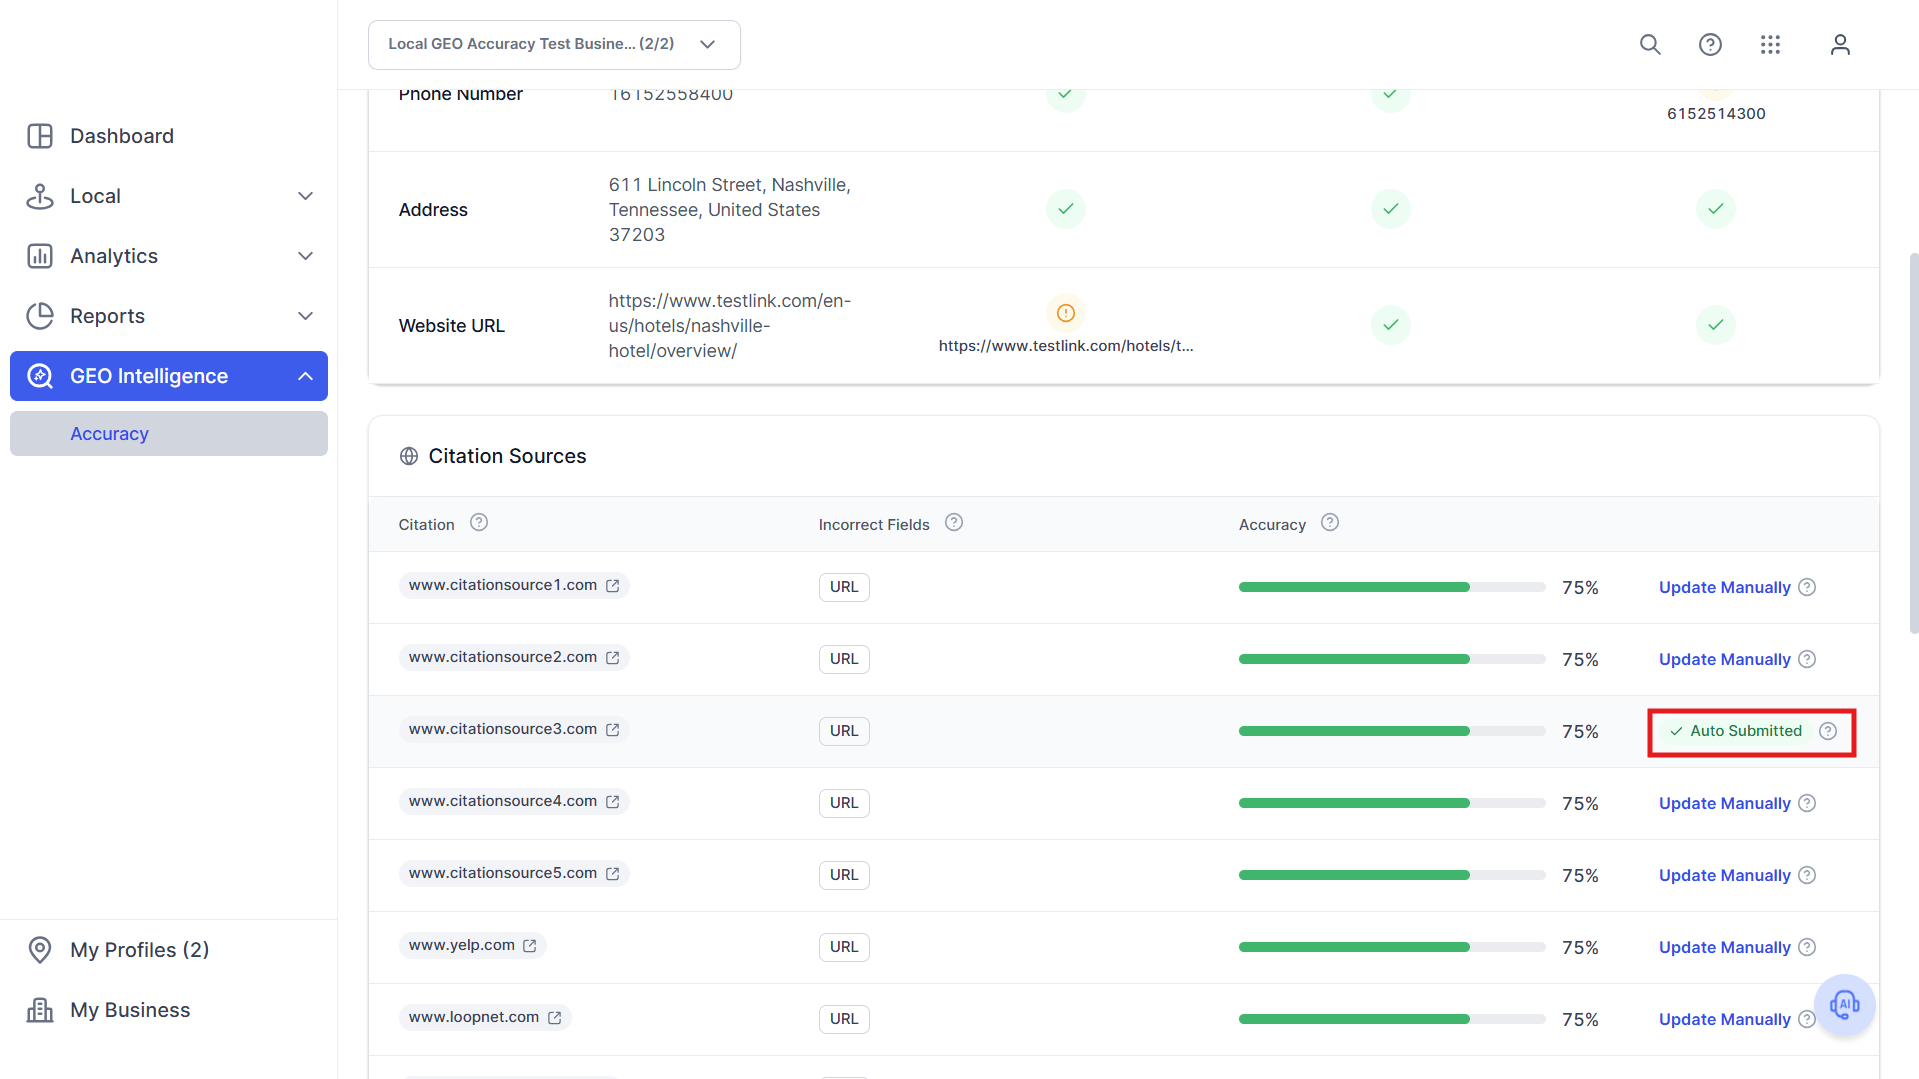Select the Accuracy submenu item

tap(169, 434)
